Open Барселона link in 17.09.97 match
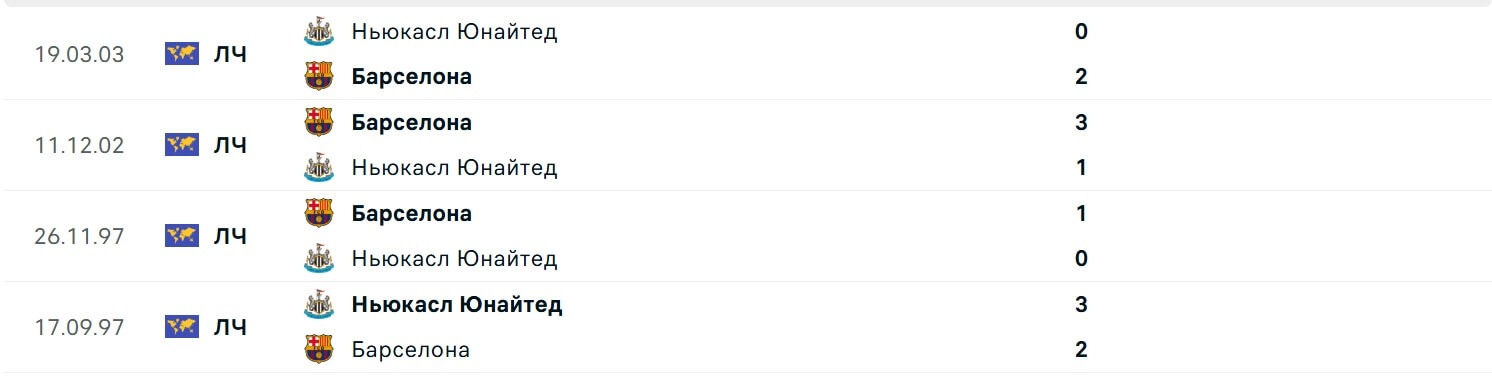 (x=411, y=349)
